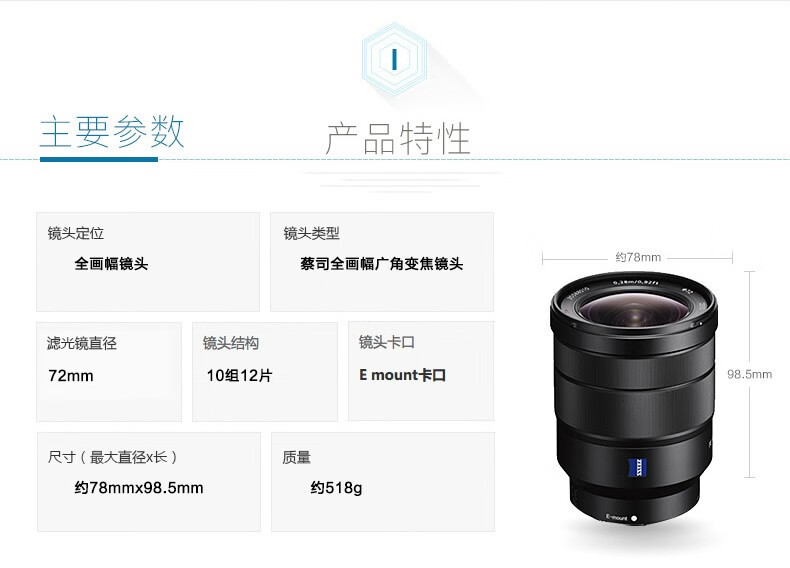This screenshot has width=790, height=568.
Task: Click the 98.5mm height dimension label
Action: click(749, 374)
